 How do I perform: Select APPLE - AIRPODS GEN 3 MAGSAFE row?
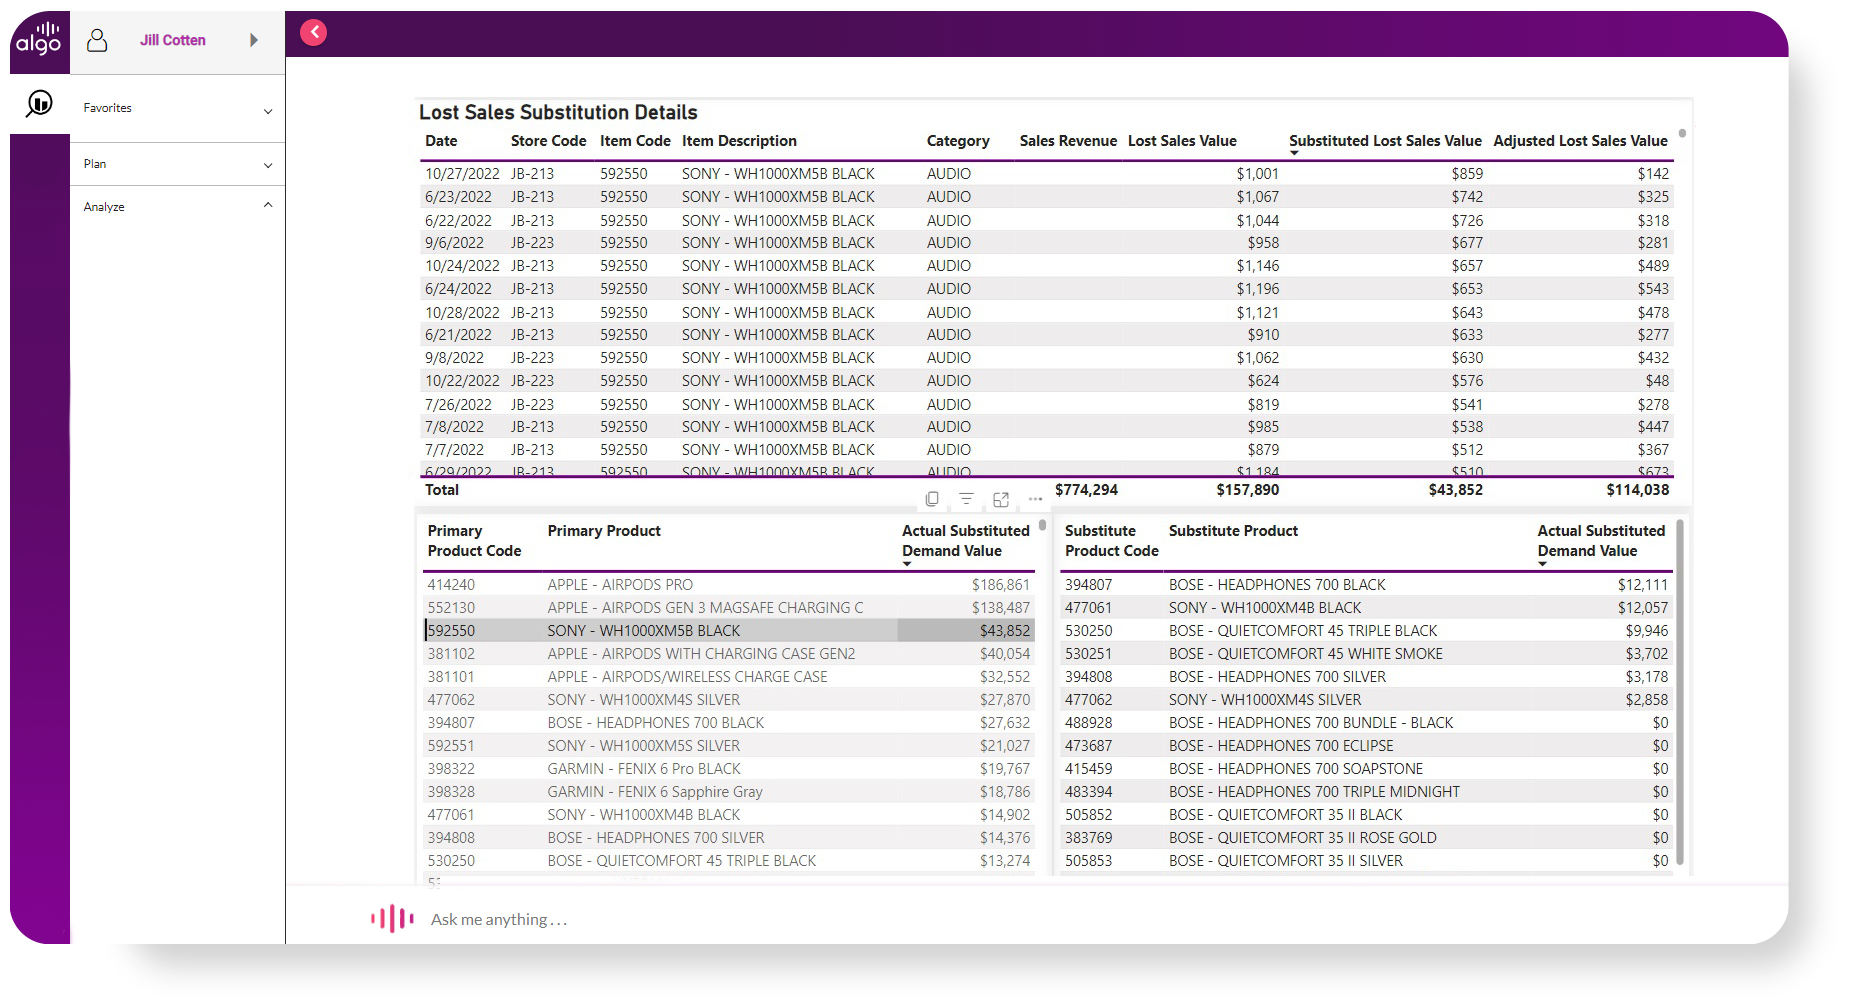728,608
